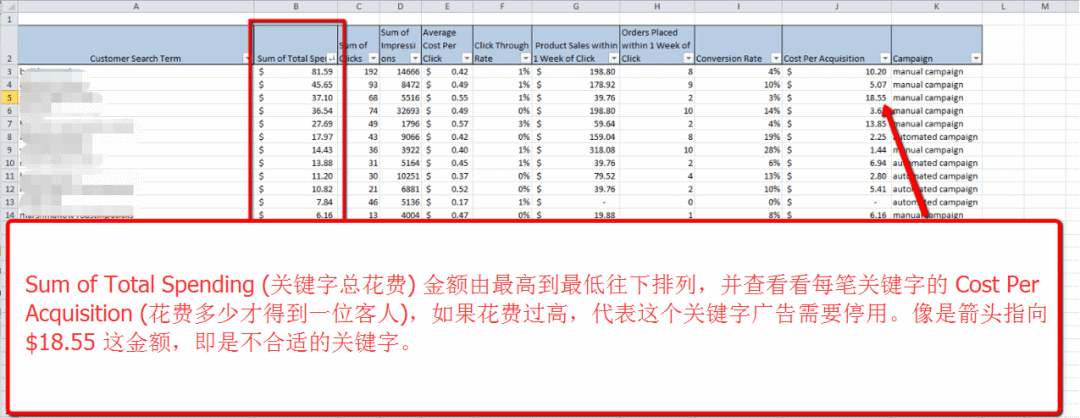Open Campaign column filter dropdown
The image size is (1080, 418).
tap(975, 59)
